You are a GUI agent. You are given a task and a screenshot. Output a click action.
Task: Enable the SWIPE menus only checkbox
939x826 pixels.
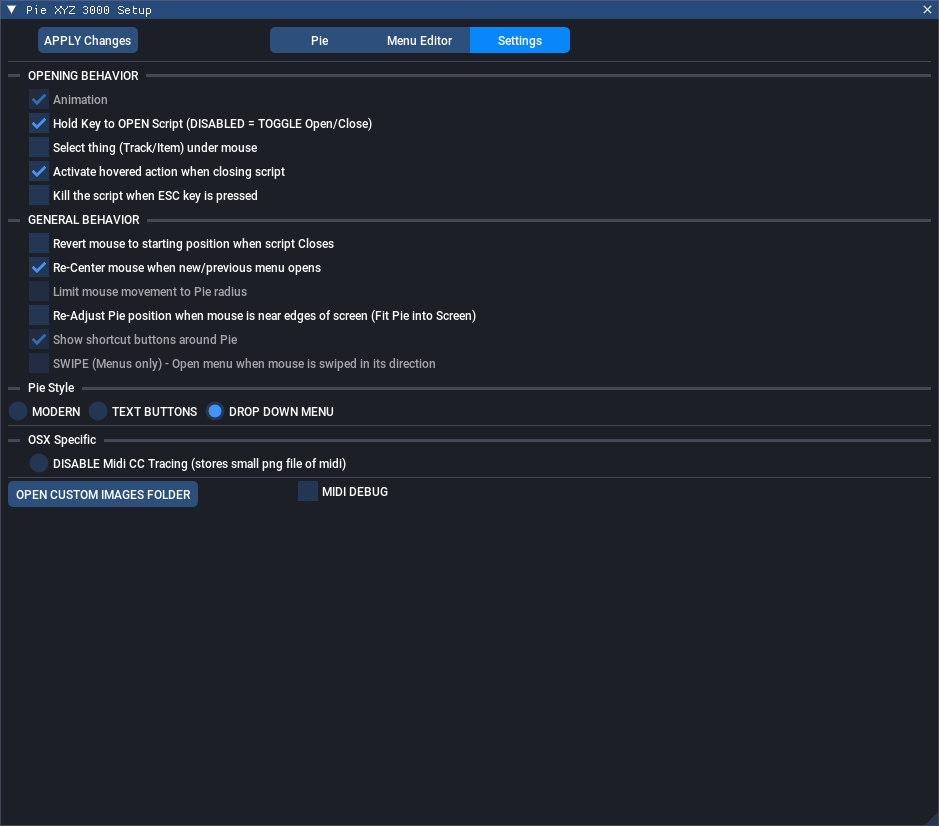pyautogui.click(x=39, y=363)
